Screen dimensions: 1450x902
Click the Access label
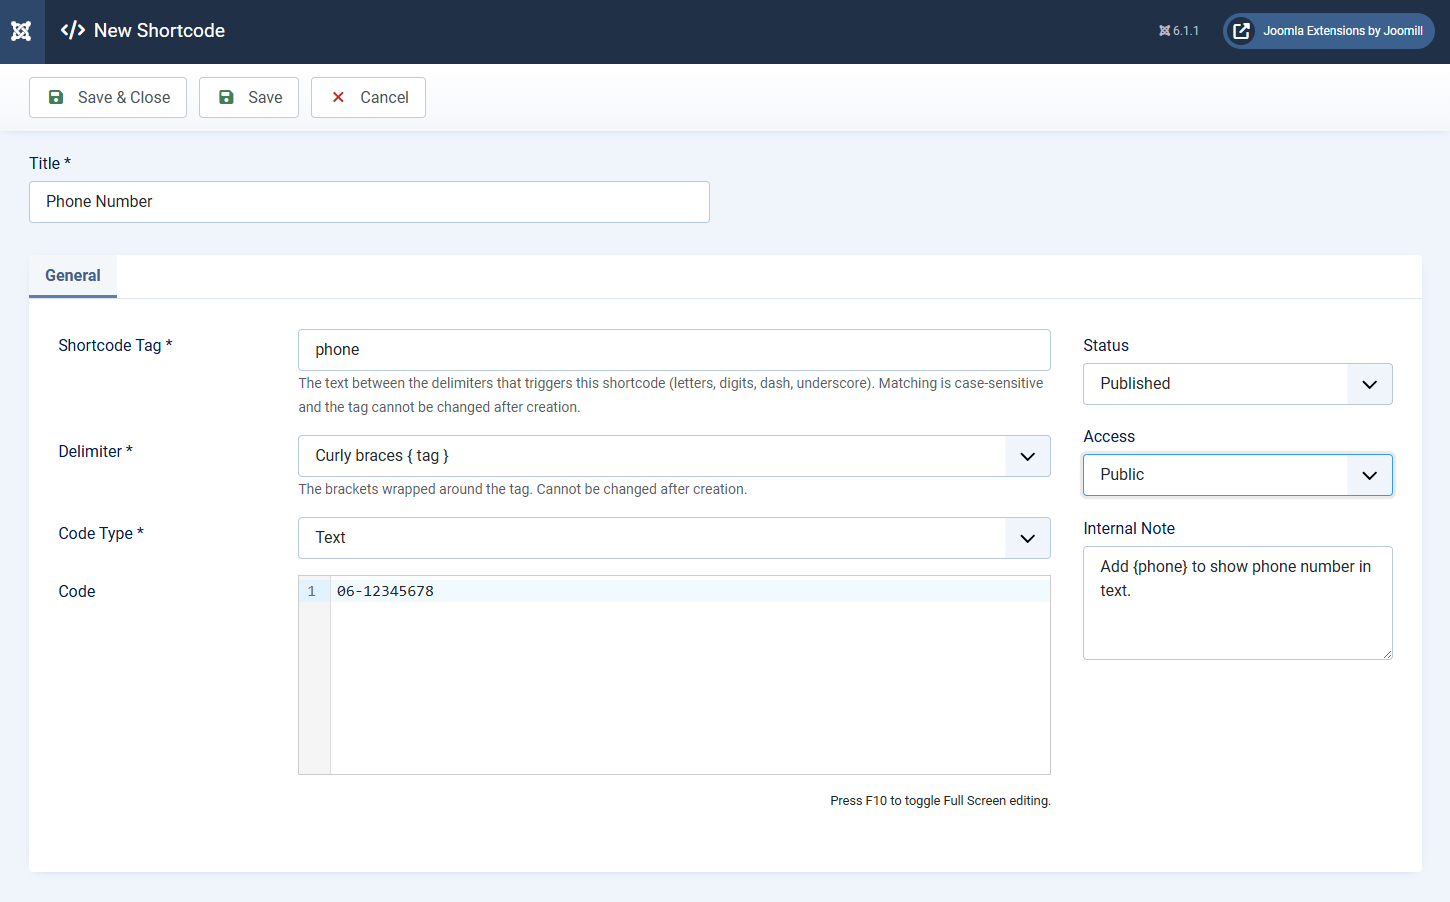(x=1109, y=436)
